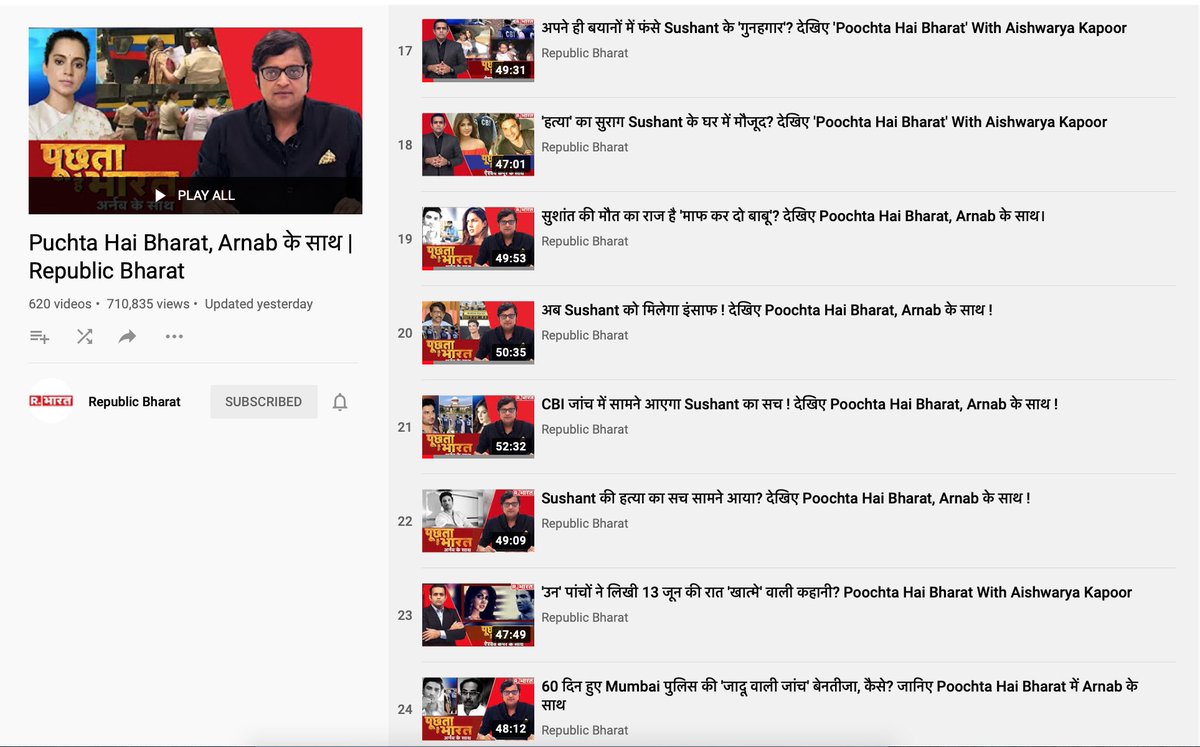This screenshot has width=1200, height=747.
Task: Open title "सुशांत की मौत का राज है"
Action: point(793,216)
